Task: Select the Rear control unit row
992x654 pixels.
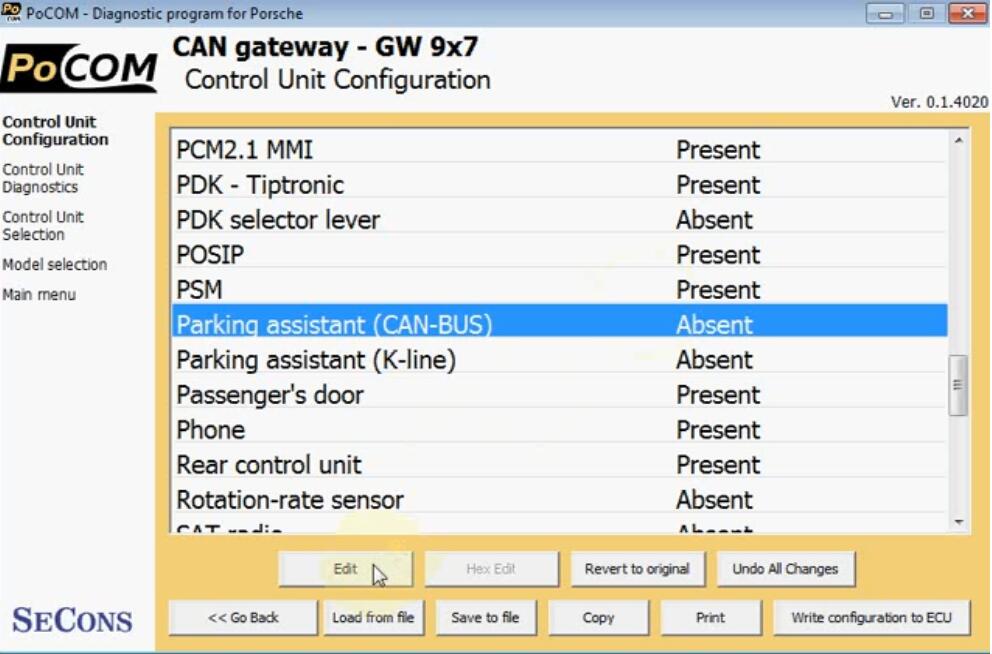Action: [559, 465]
